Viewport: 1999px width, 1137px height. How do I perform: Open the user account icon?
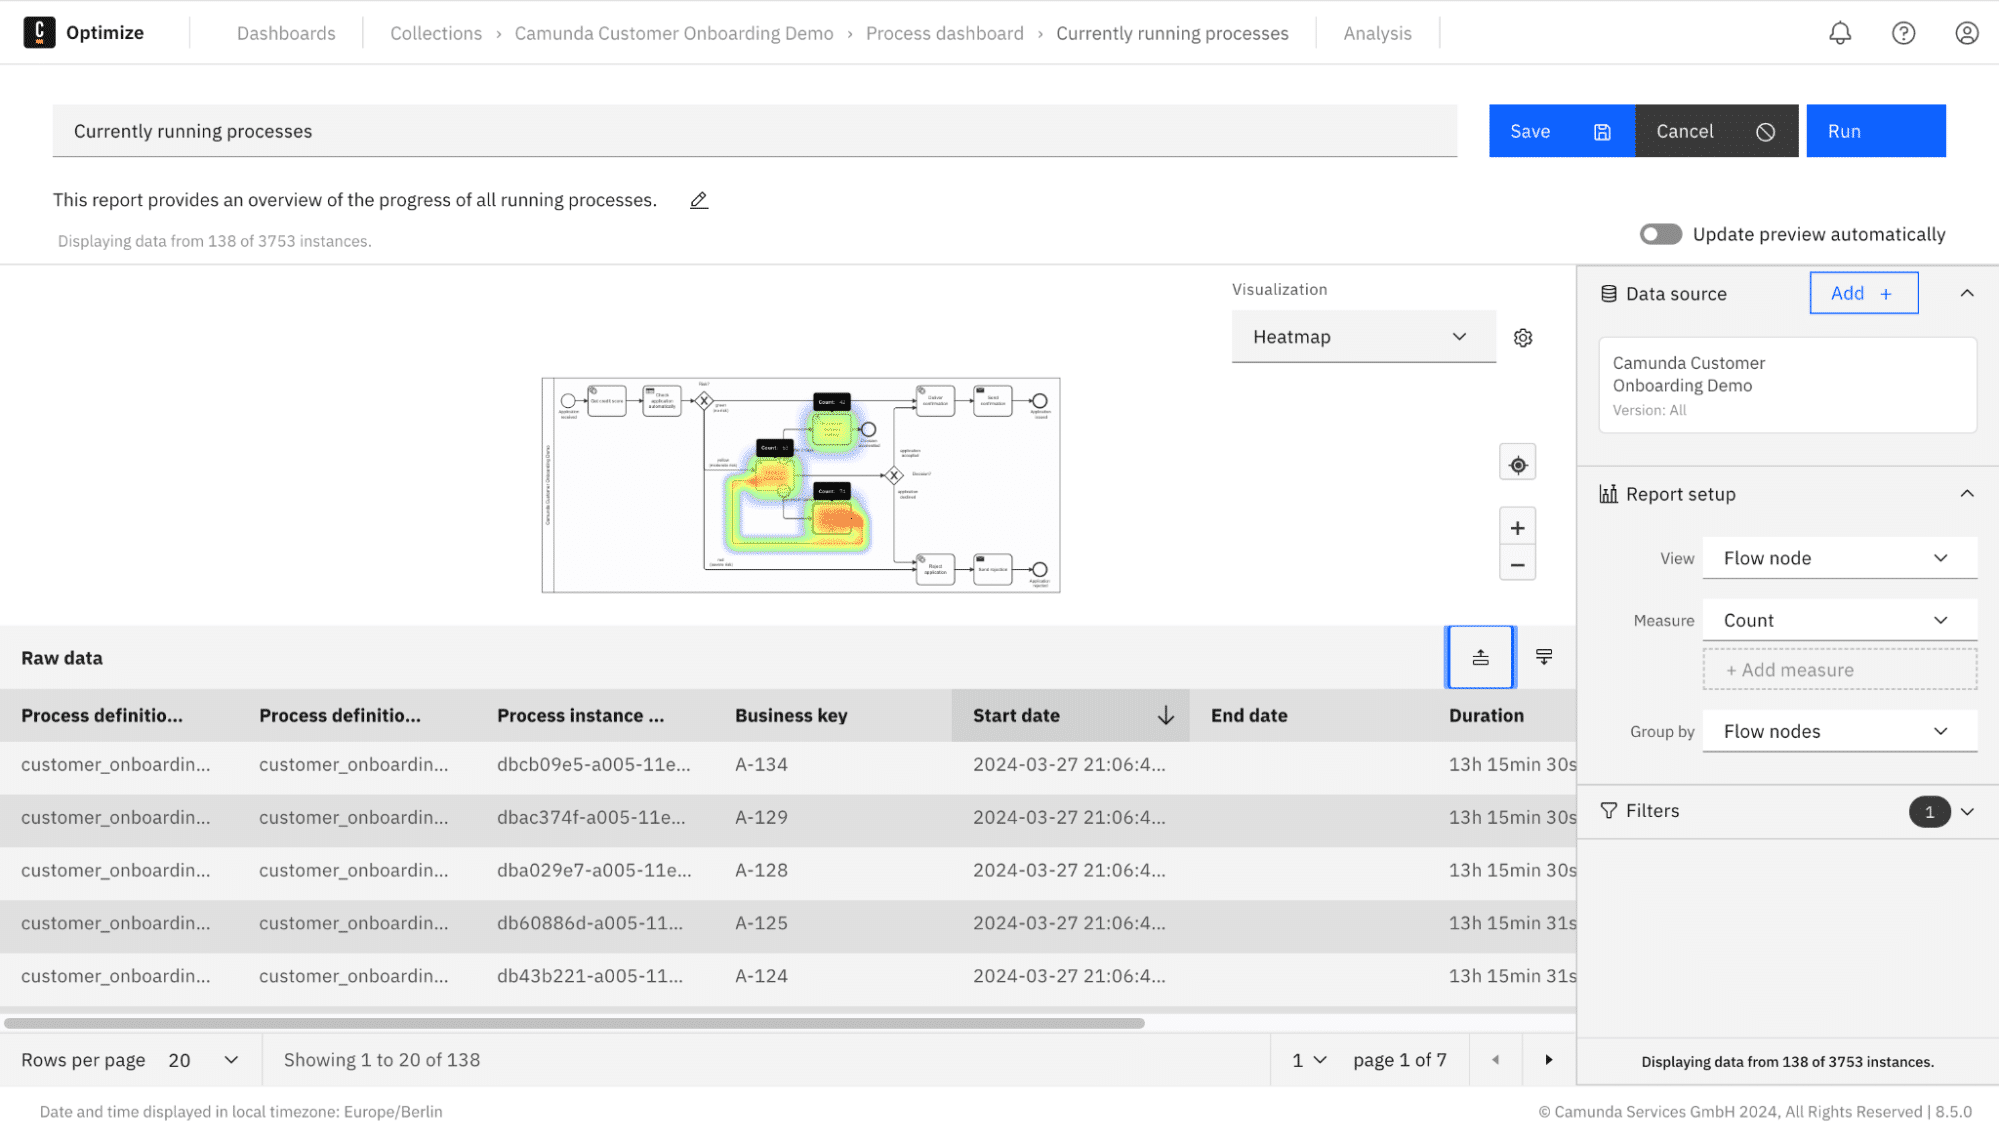[1966, 33]
